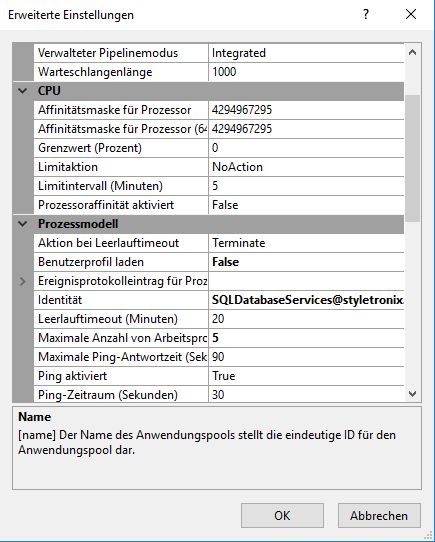Select the Ping aktiviert True value
Screen dimensions: 435x542
click(306, 376)
